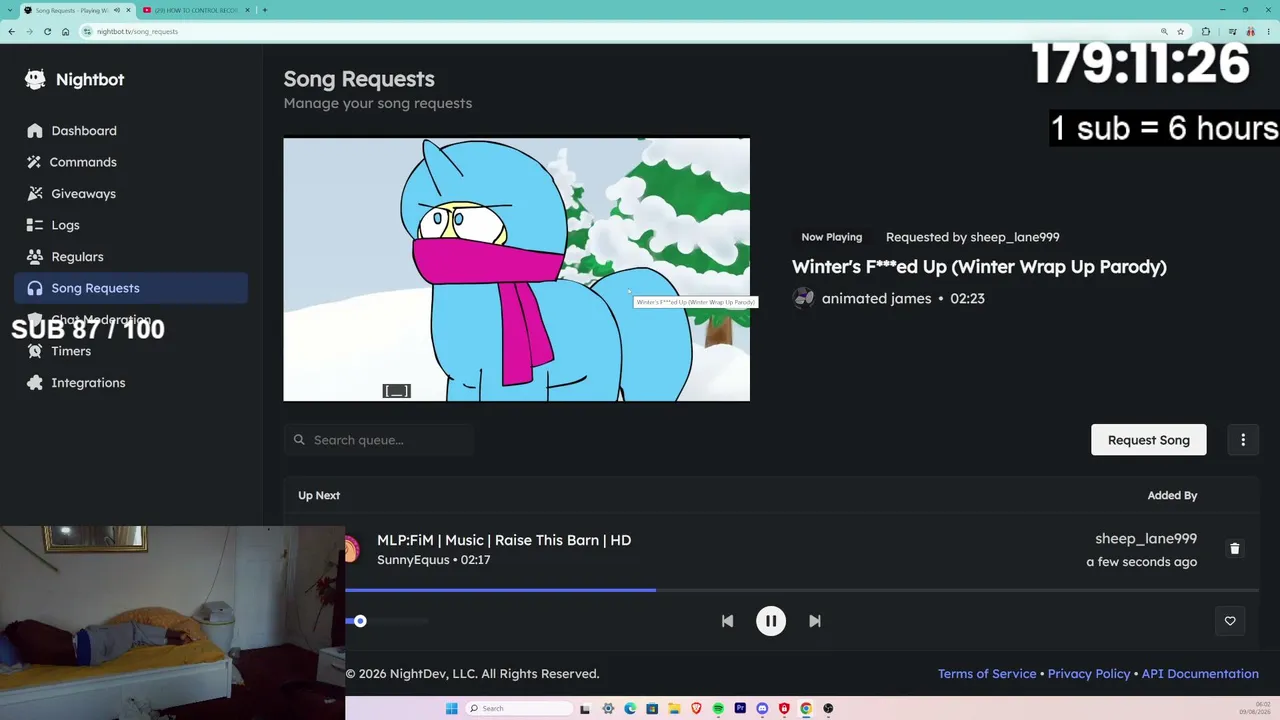Click the Dashboard home icon
The width and height of the screenshot is (1280, 720).
pyautogui.click(x=35, y=130)
